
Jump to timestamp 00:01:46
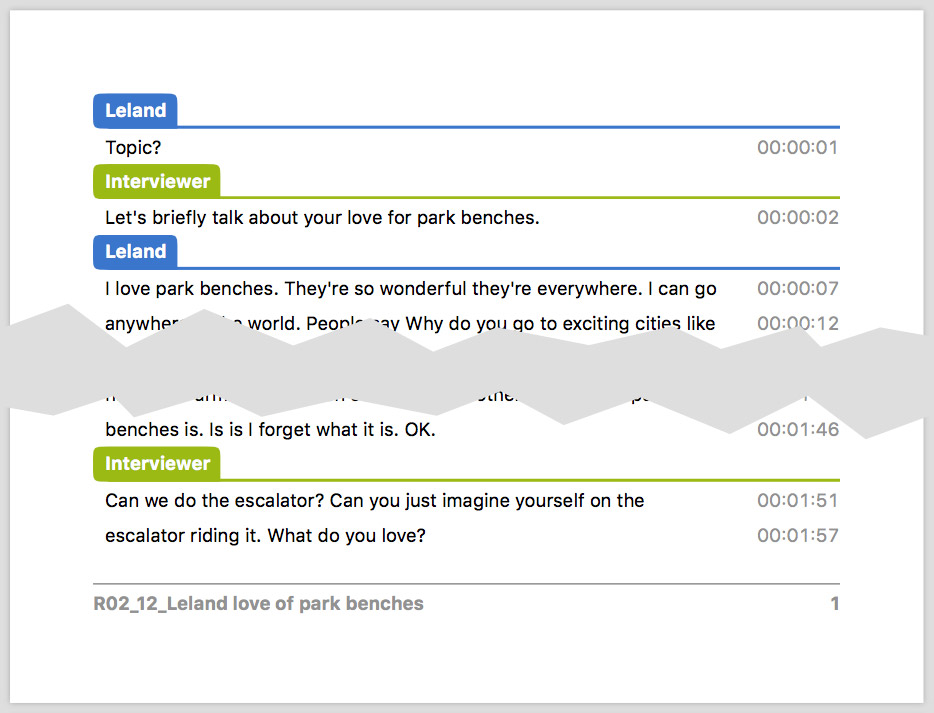click(x=797, y=431)
